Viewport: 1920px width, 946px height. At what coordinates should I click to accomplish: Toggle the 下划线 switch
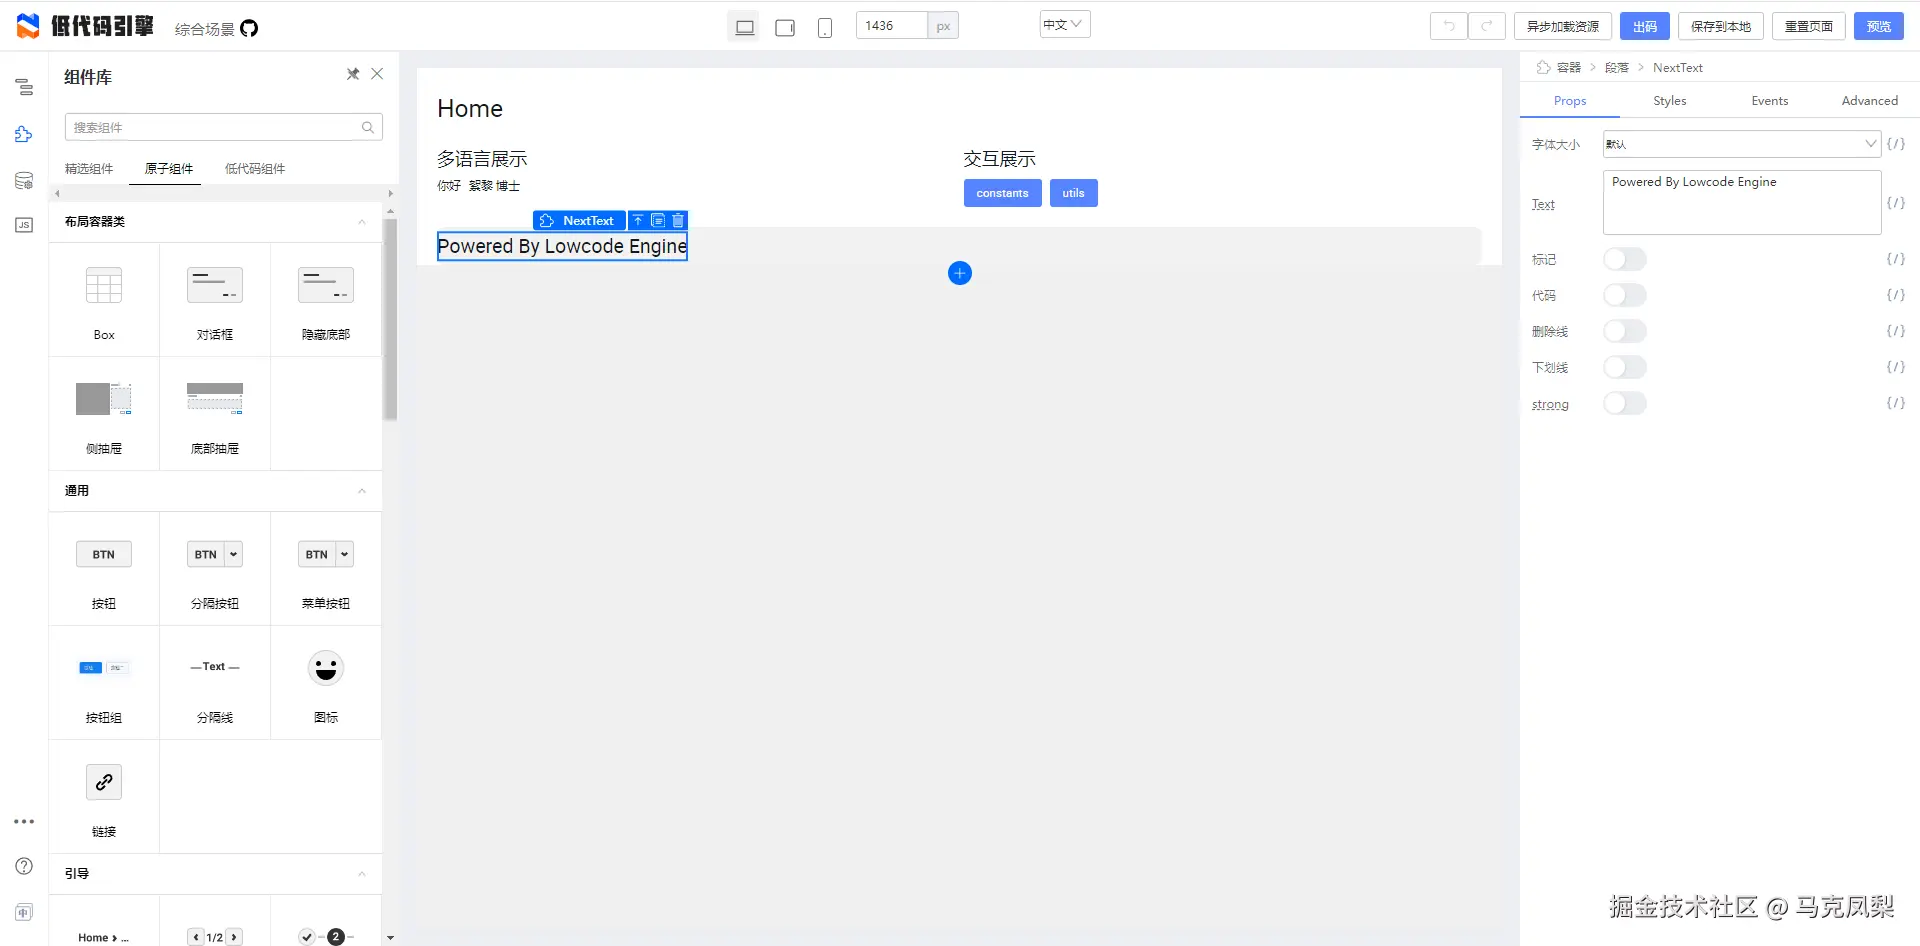1624,367
